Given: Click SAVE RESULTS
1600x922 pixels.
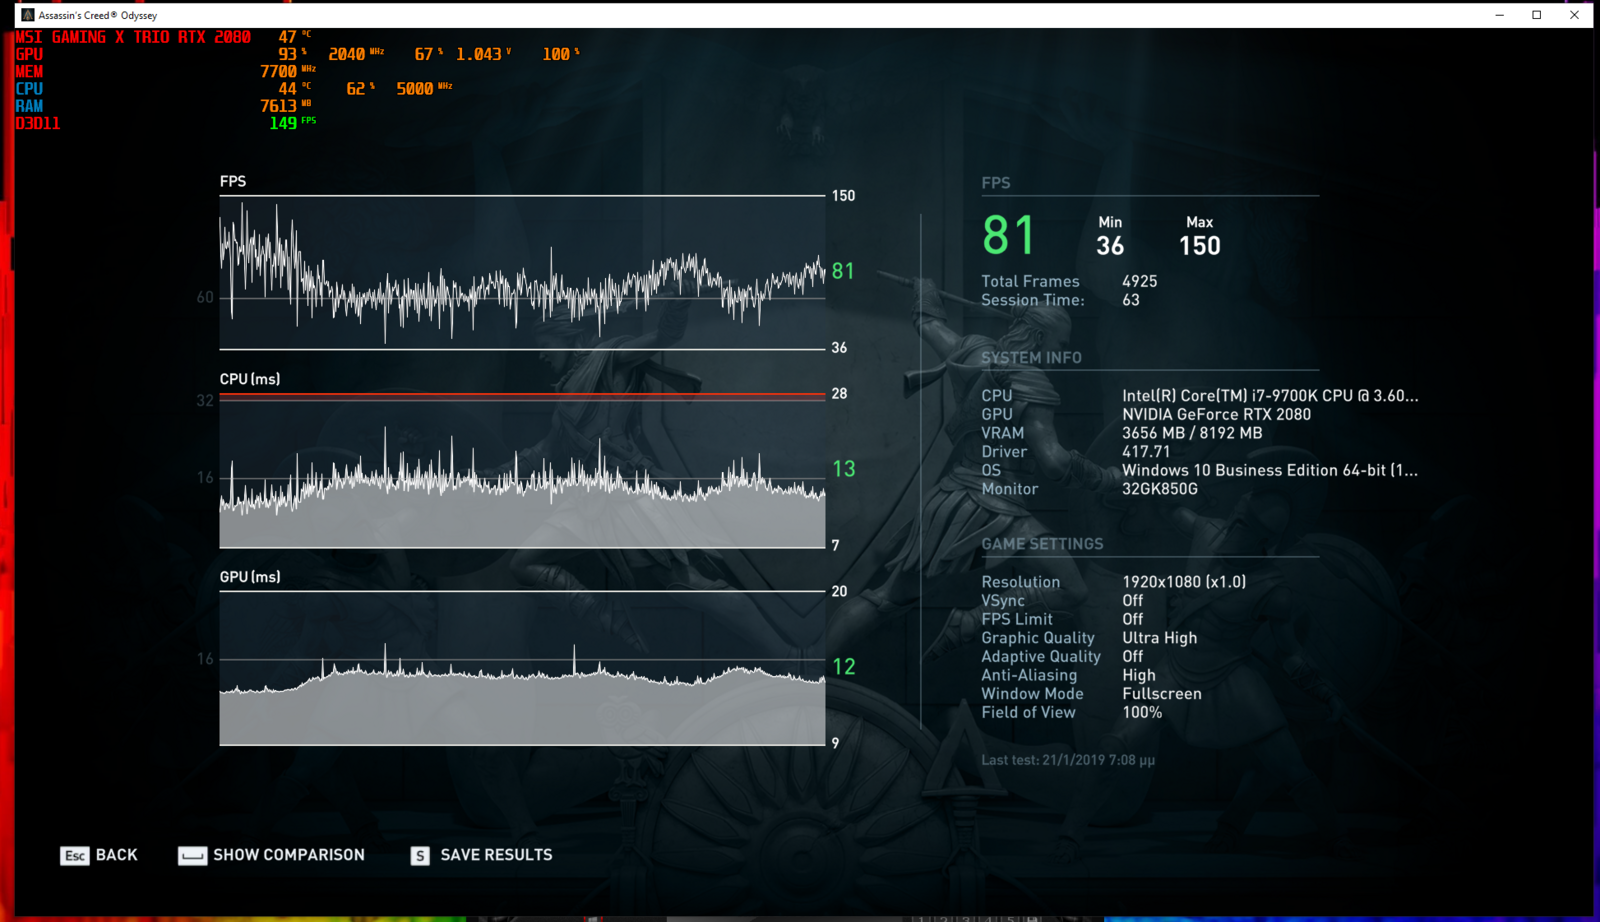Looking at the screenshot, I should (x=496, y=855).
